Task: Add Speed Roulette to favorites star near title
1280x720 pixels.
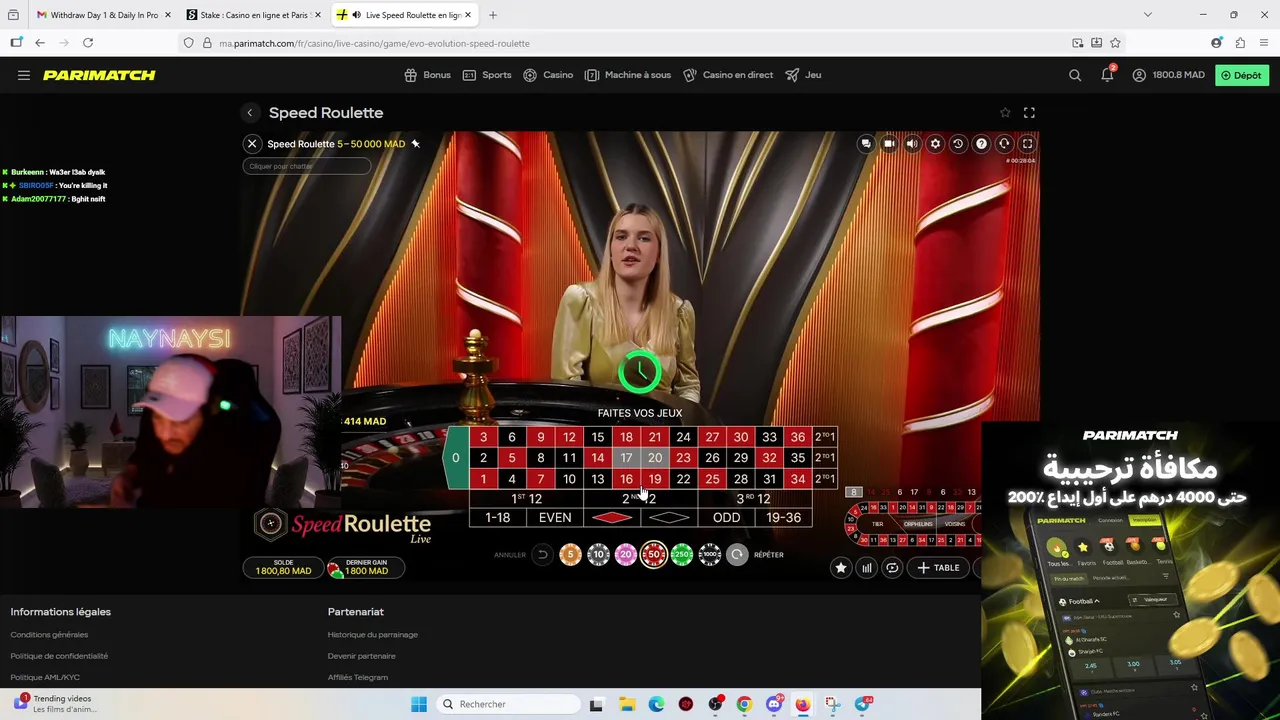Action: 1005,113
